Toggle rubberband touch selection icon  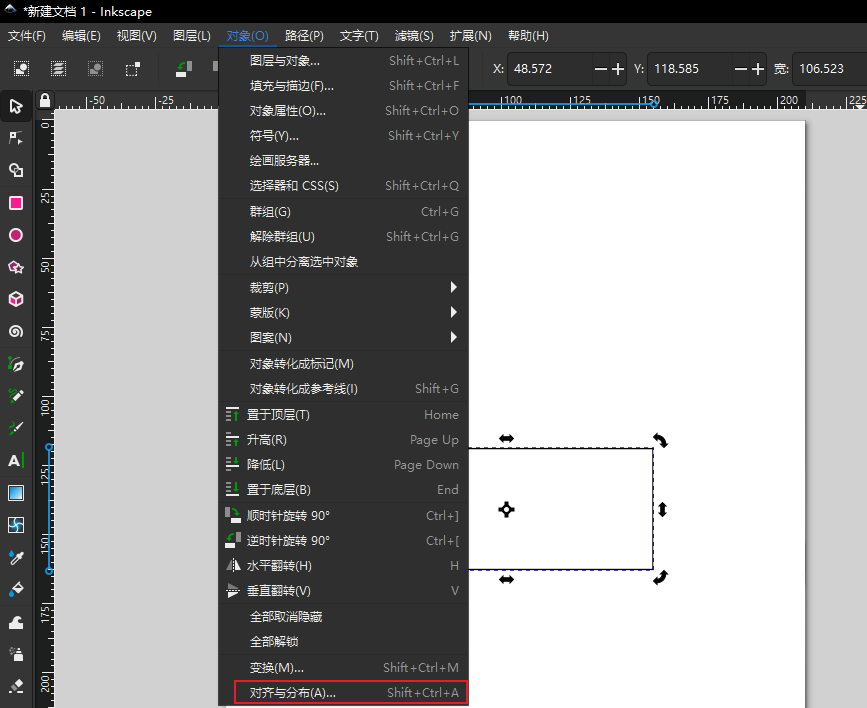click(x=133, y=69)
